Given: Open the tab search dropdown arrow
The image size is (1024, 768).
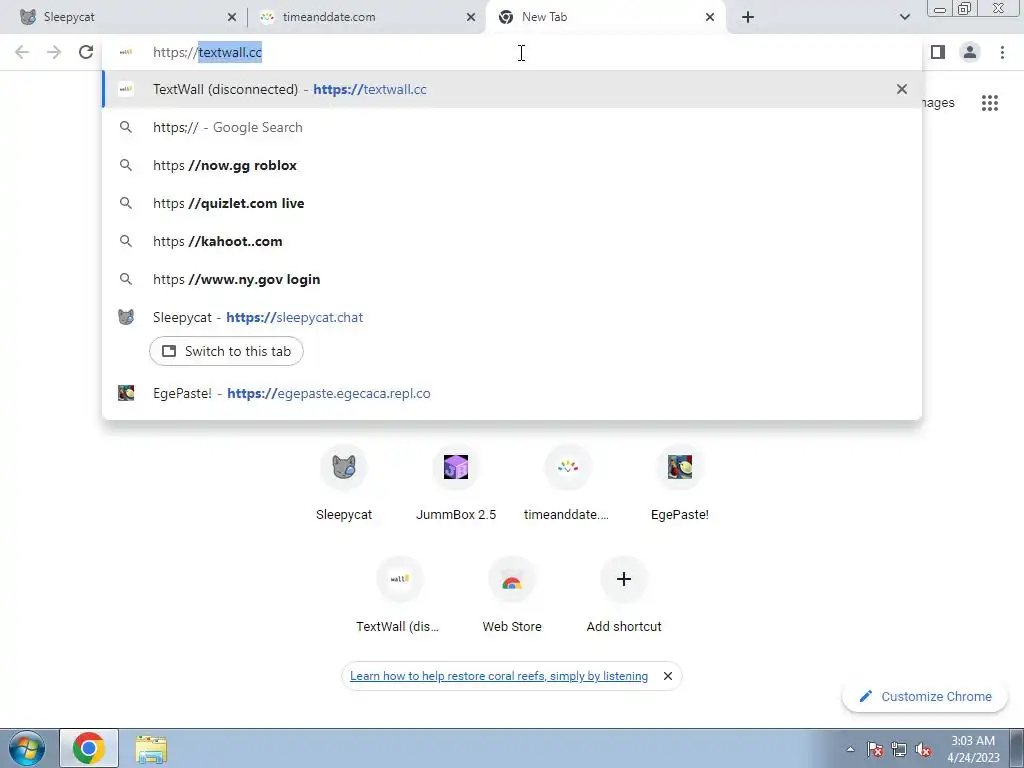Looking at the screenshot, I should [904, 17].
